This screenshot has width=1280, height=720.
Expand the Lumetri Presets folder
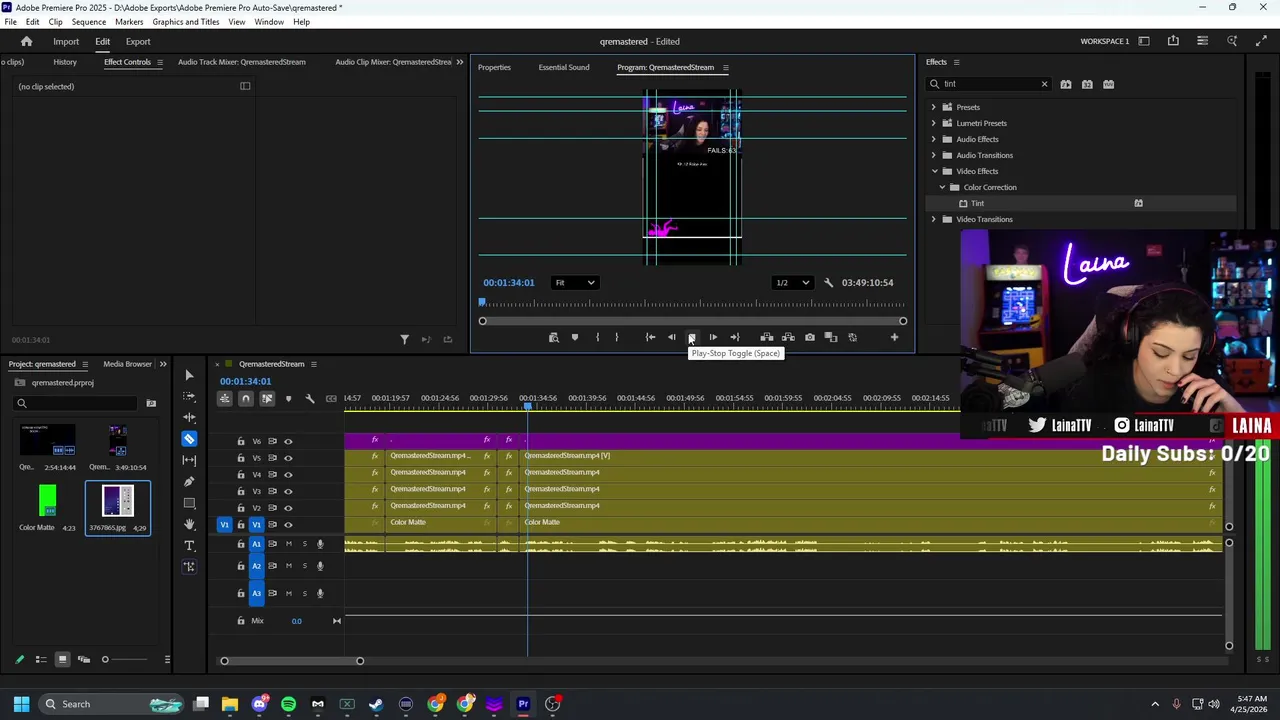click(934, 123)
